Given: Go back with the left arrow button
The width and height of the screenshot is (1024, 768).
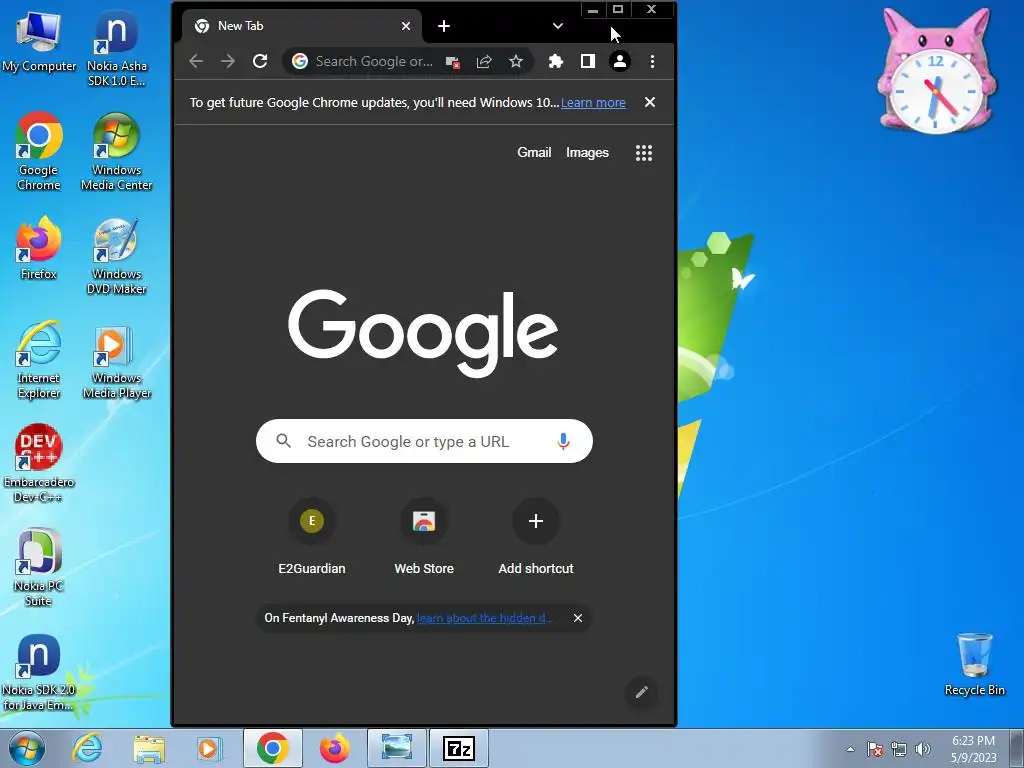Looking at the screenshot, I should (x=196, y=61).
